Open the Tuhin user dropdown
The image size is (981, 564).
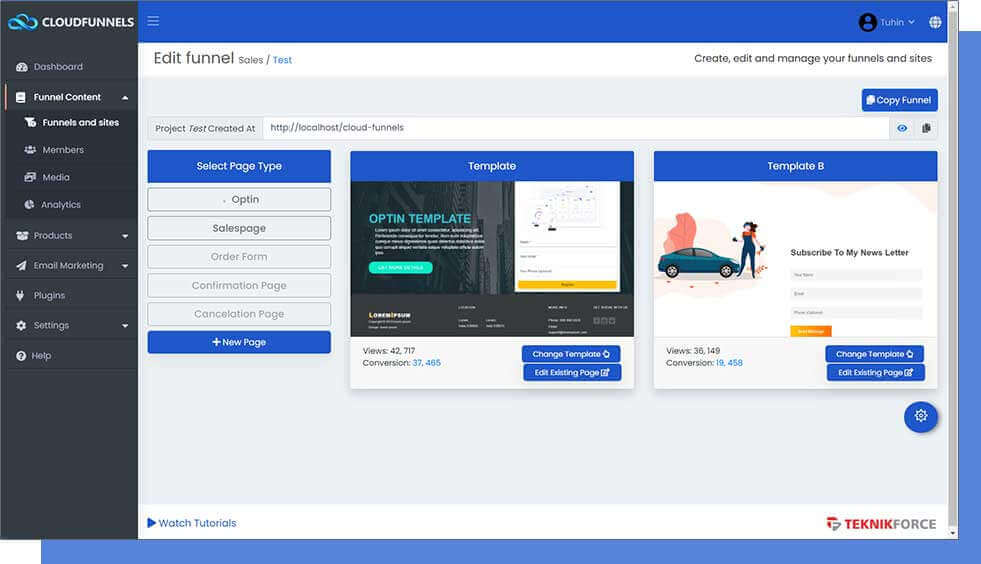(886, 22)
